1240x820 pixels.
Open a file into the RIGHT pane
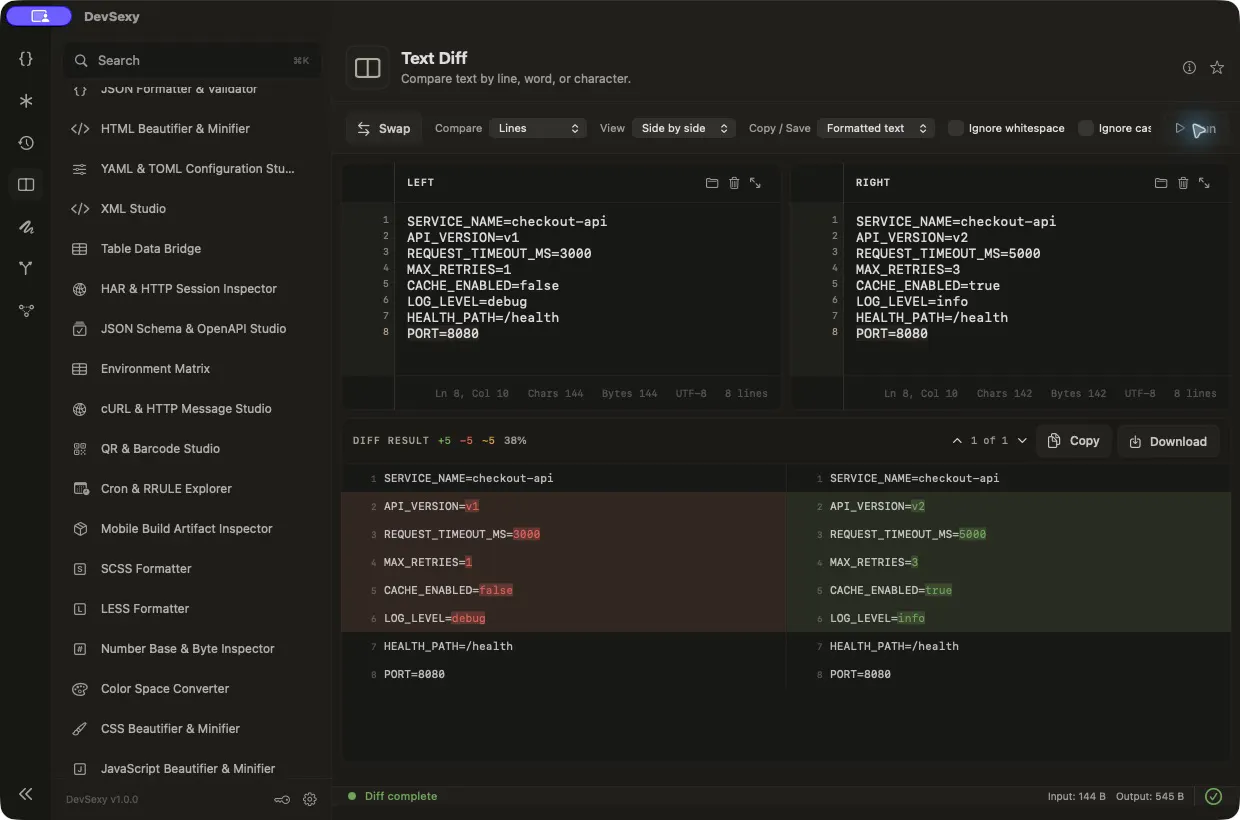coord(1161,183)
